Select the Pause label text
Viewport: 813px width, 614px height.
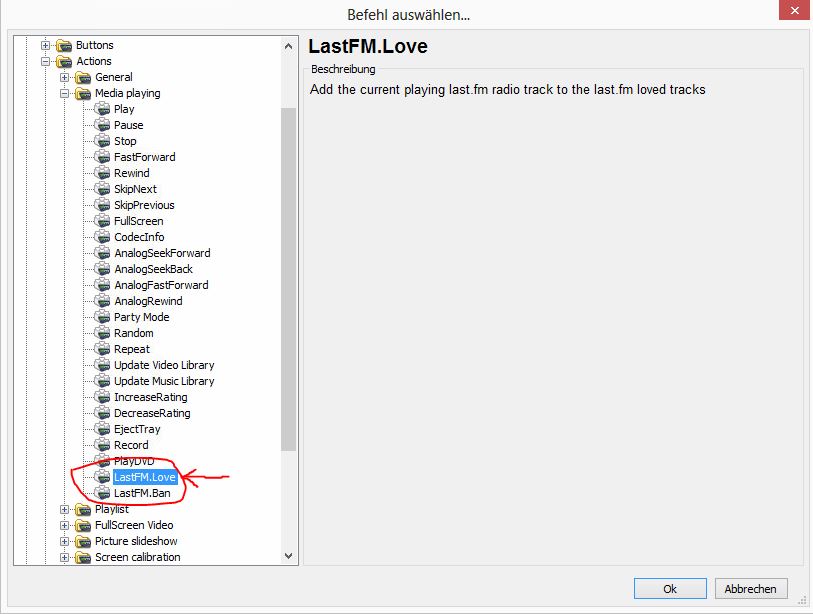129,125
